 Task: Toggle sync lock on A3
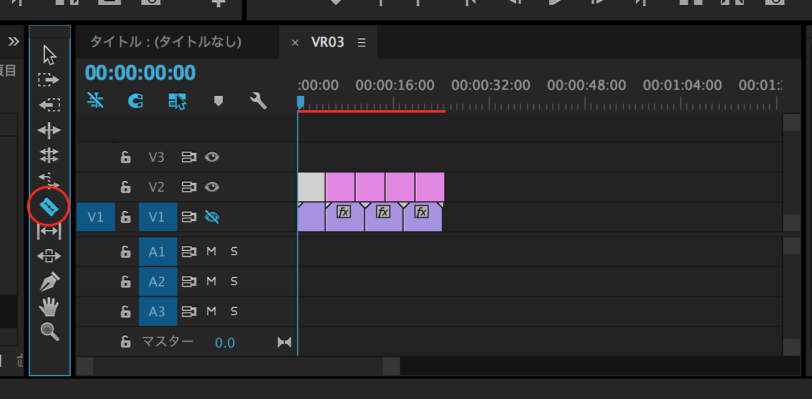pyautogui.click(x=188, y=312)
